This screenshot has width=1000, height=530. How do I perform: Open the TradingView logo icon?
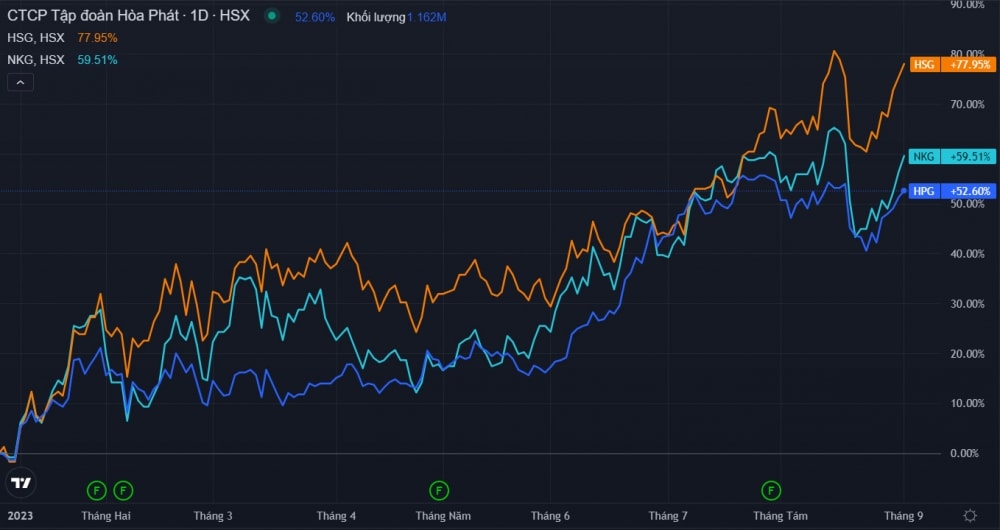21,483
